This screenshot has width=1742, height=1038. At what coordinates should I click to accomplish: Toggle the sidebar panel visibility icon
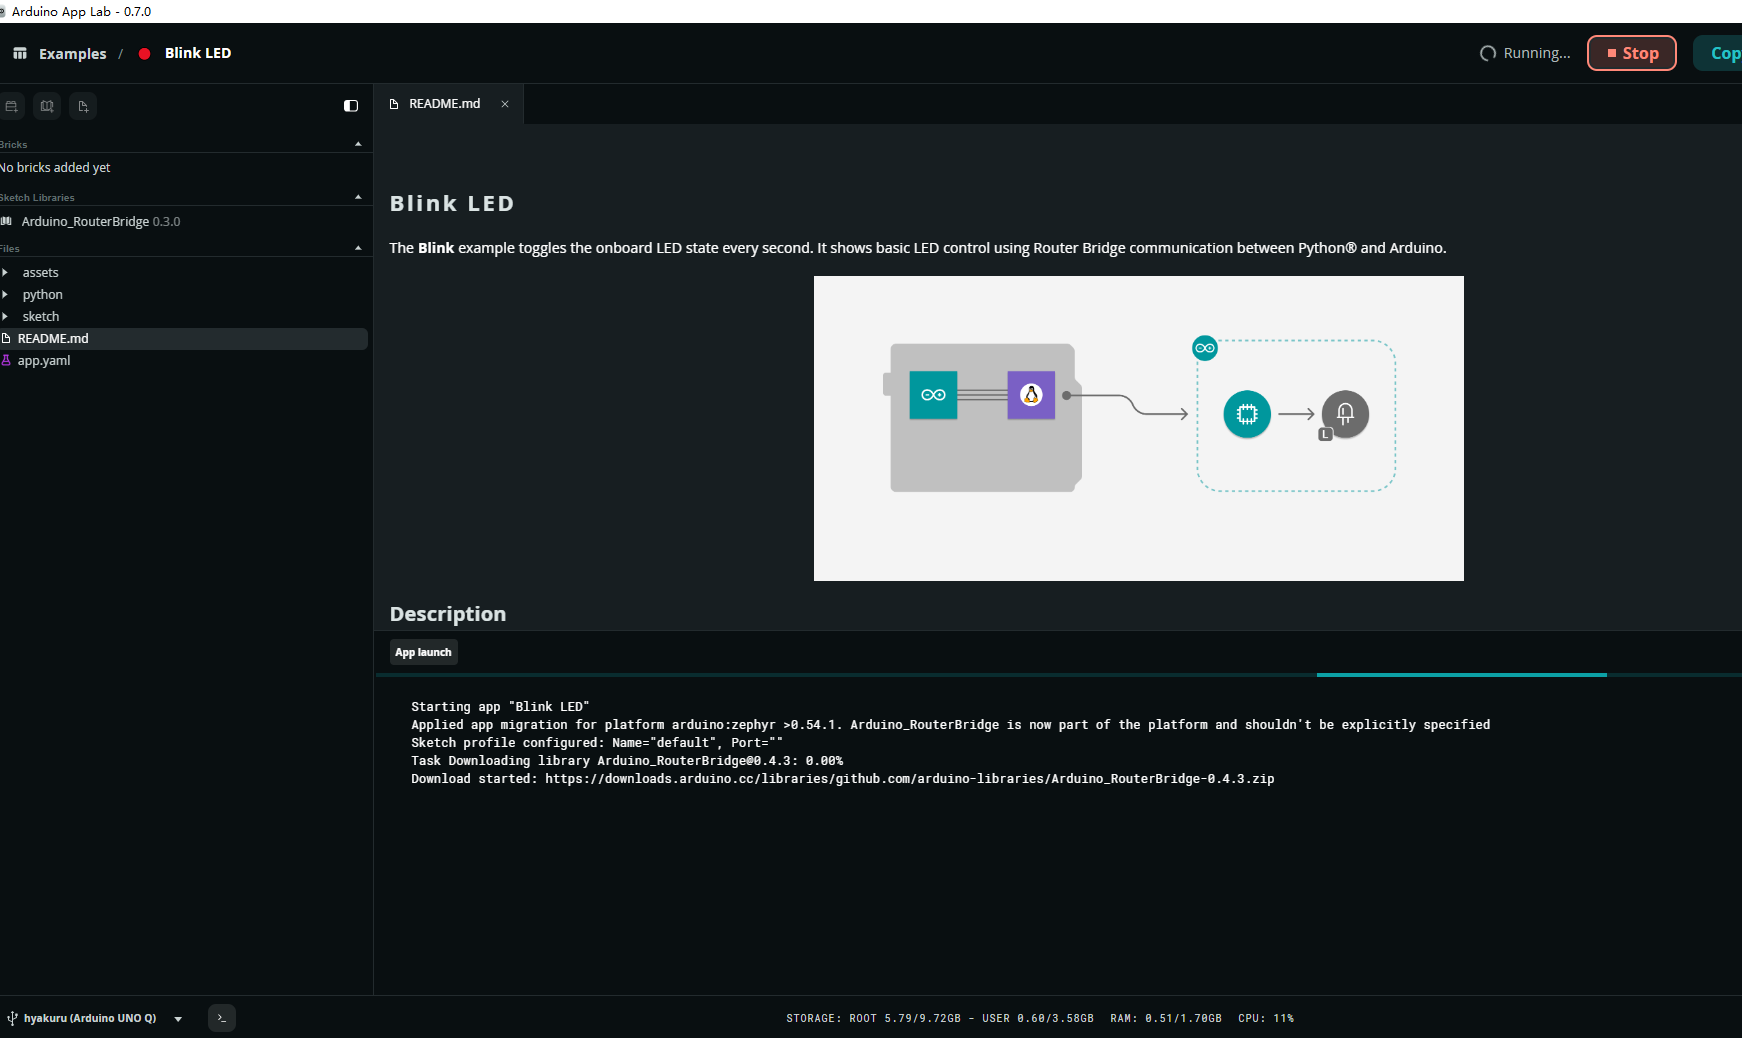click(351, 106)
